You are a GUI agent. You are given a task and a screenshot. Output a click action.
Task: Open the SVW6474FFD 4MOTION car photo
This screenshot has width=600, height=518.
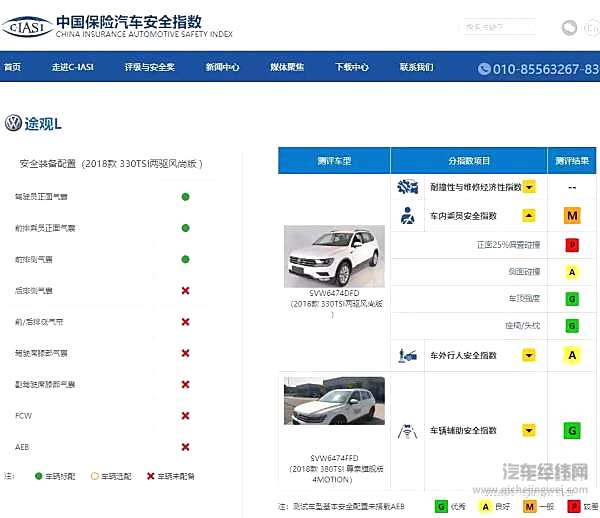(334, 401)
